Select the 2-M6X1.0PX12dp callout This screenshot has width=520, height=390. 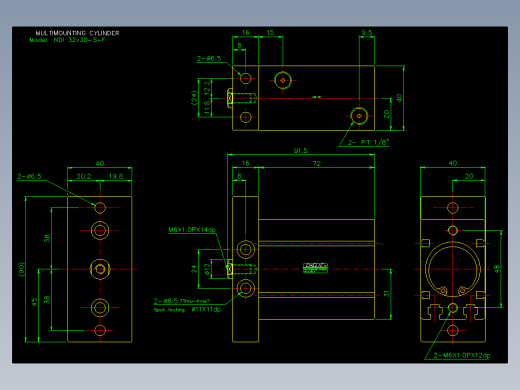(462, 355)
